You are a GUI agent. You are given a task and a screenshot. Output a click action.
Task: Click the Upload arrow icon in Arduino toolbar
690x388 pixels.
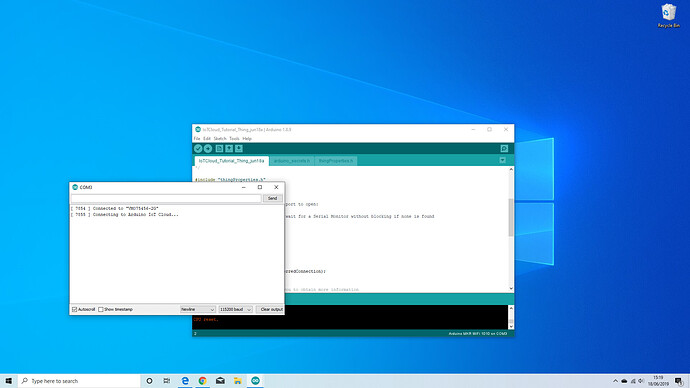208,149
